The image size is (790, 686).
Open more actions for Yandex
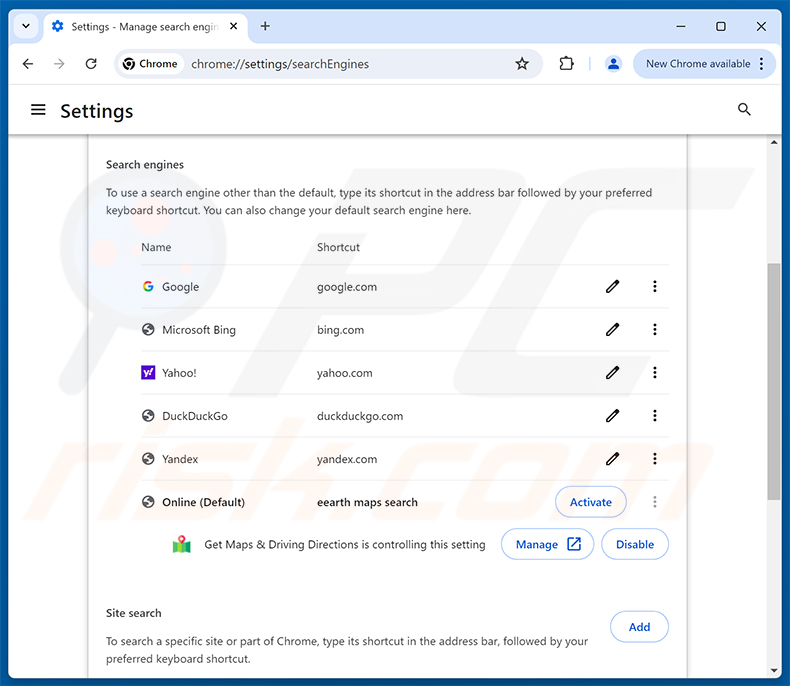(x=654, y=459)
